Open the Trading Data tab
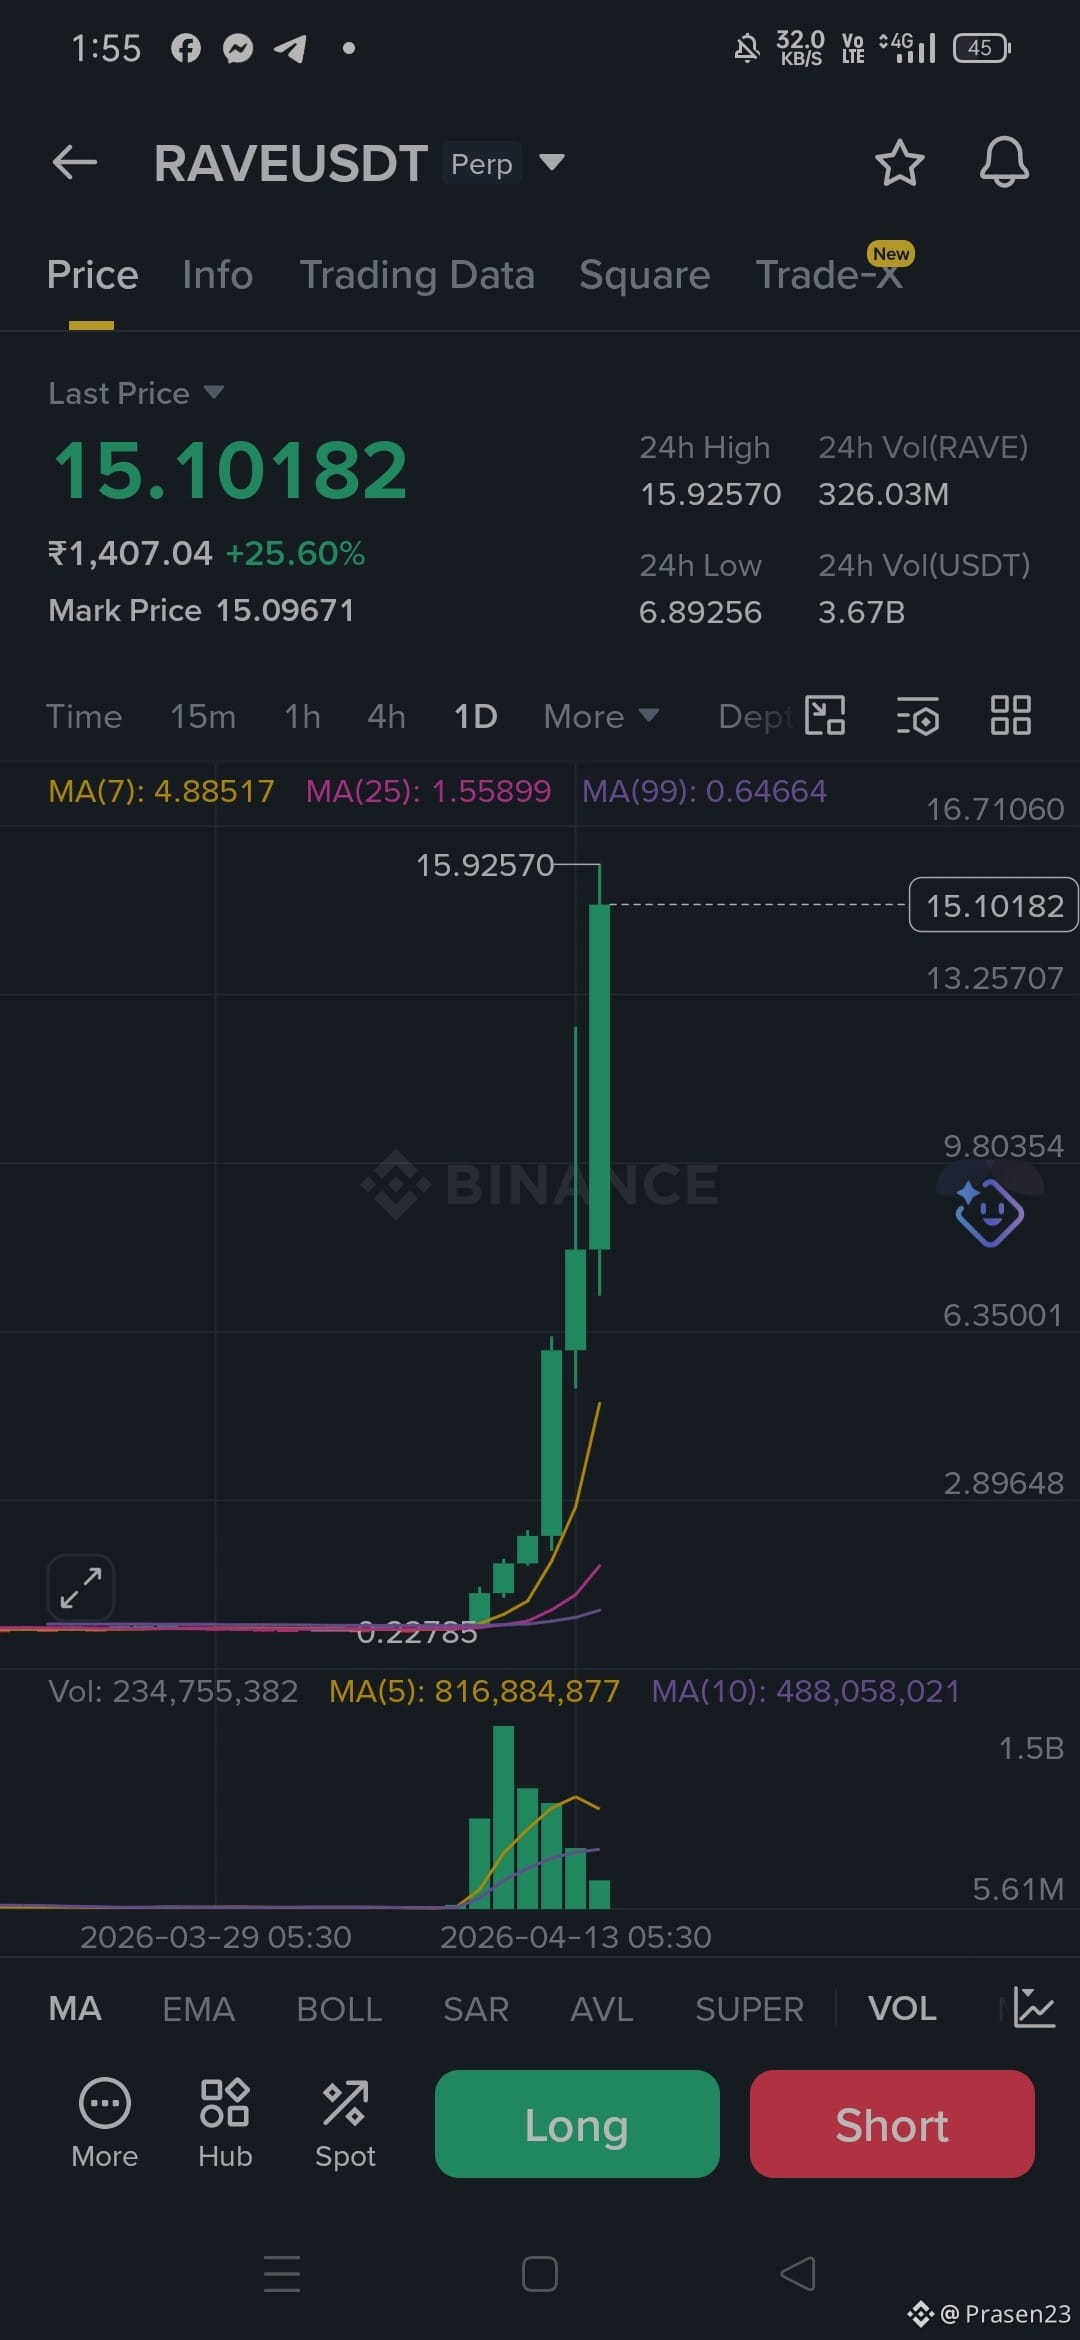 [417, 275]
